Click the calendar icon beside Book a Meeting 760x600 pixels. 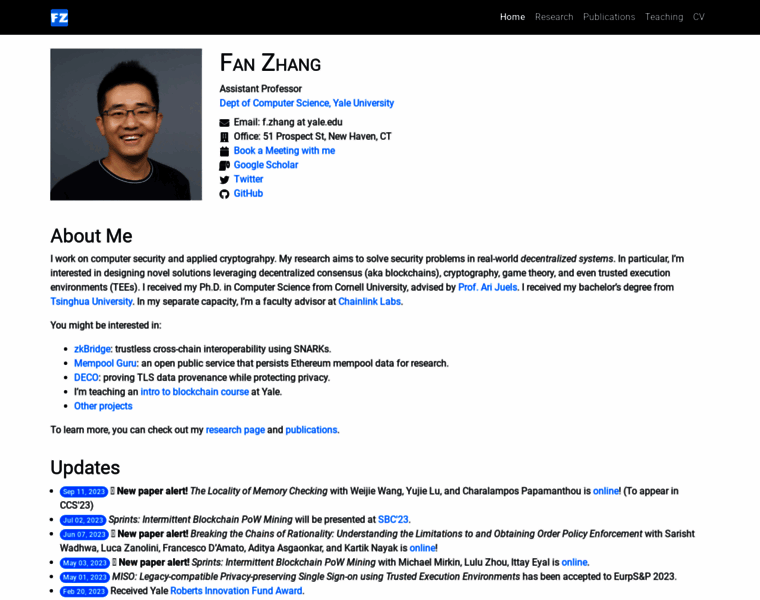pyautogui.click(x=224, y=151)
